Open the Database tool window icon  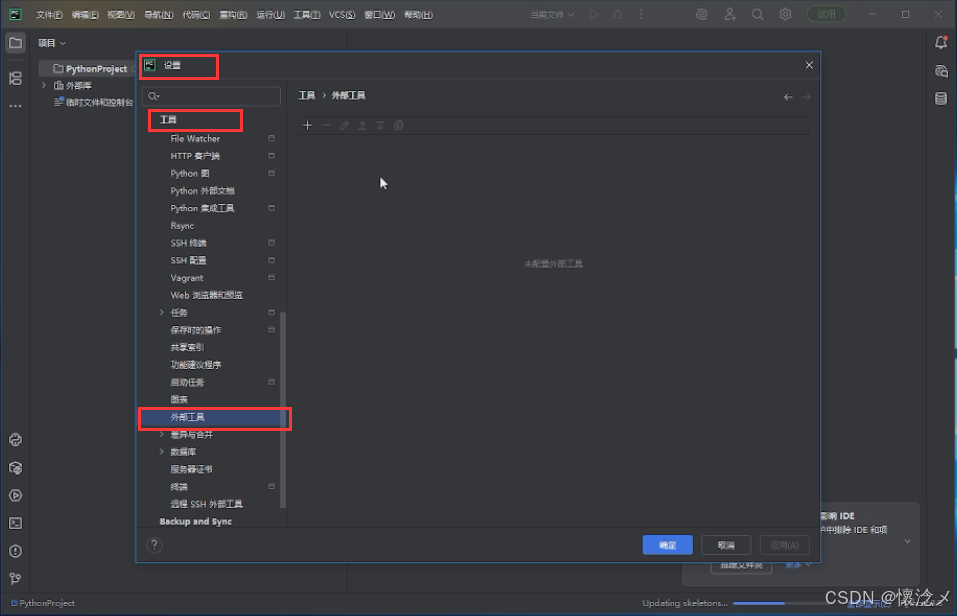[x=940, y=98]
